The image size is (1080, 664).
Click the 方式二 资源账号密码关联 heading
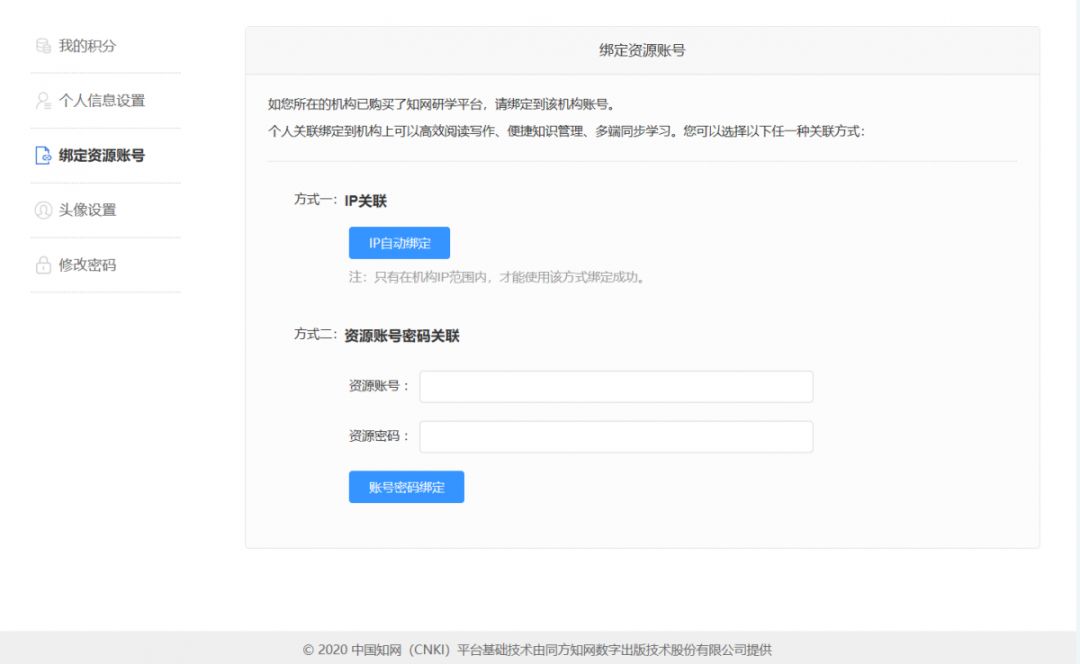pos(377,336)
